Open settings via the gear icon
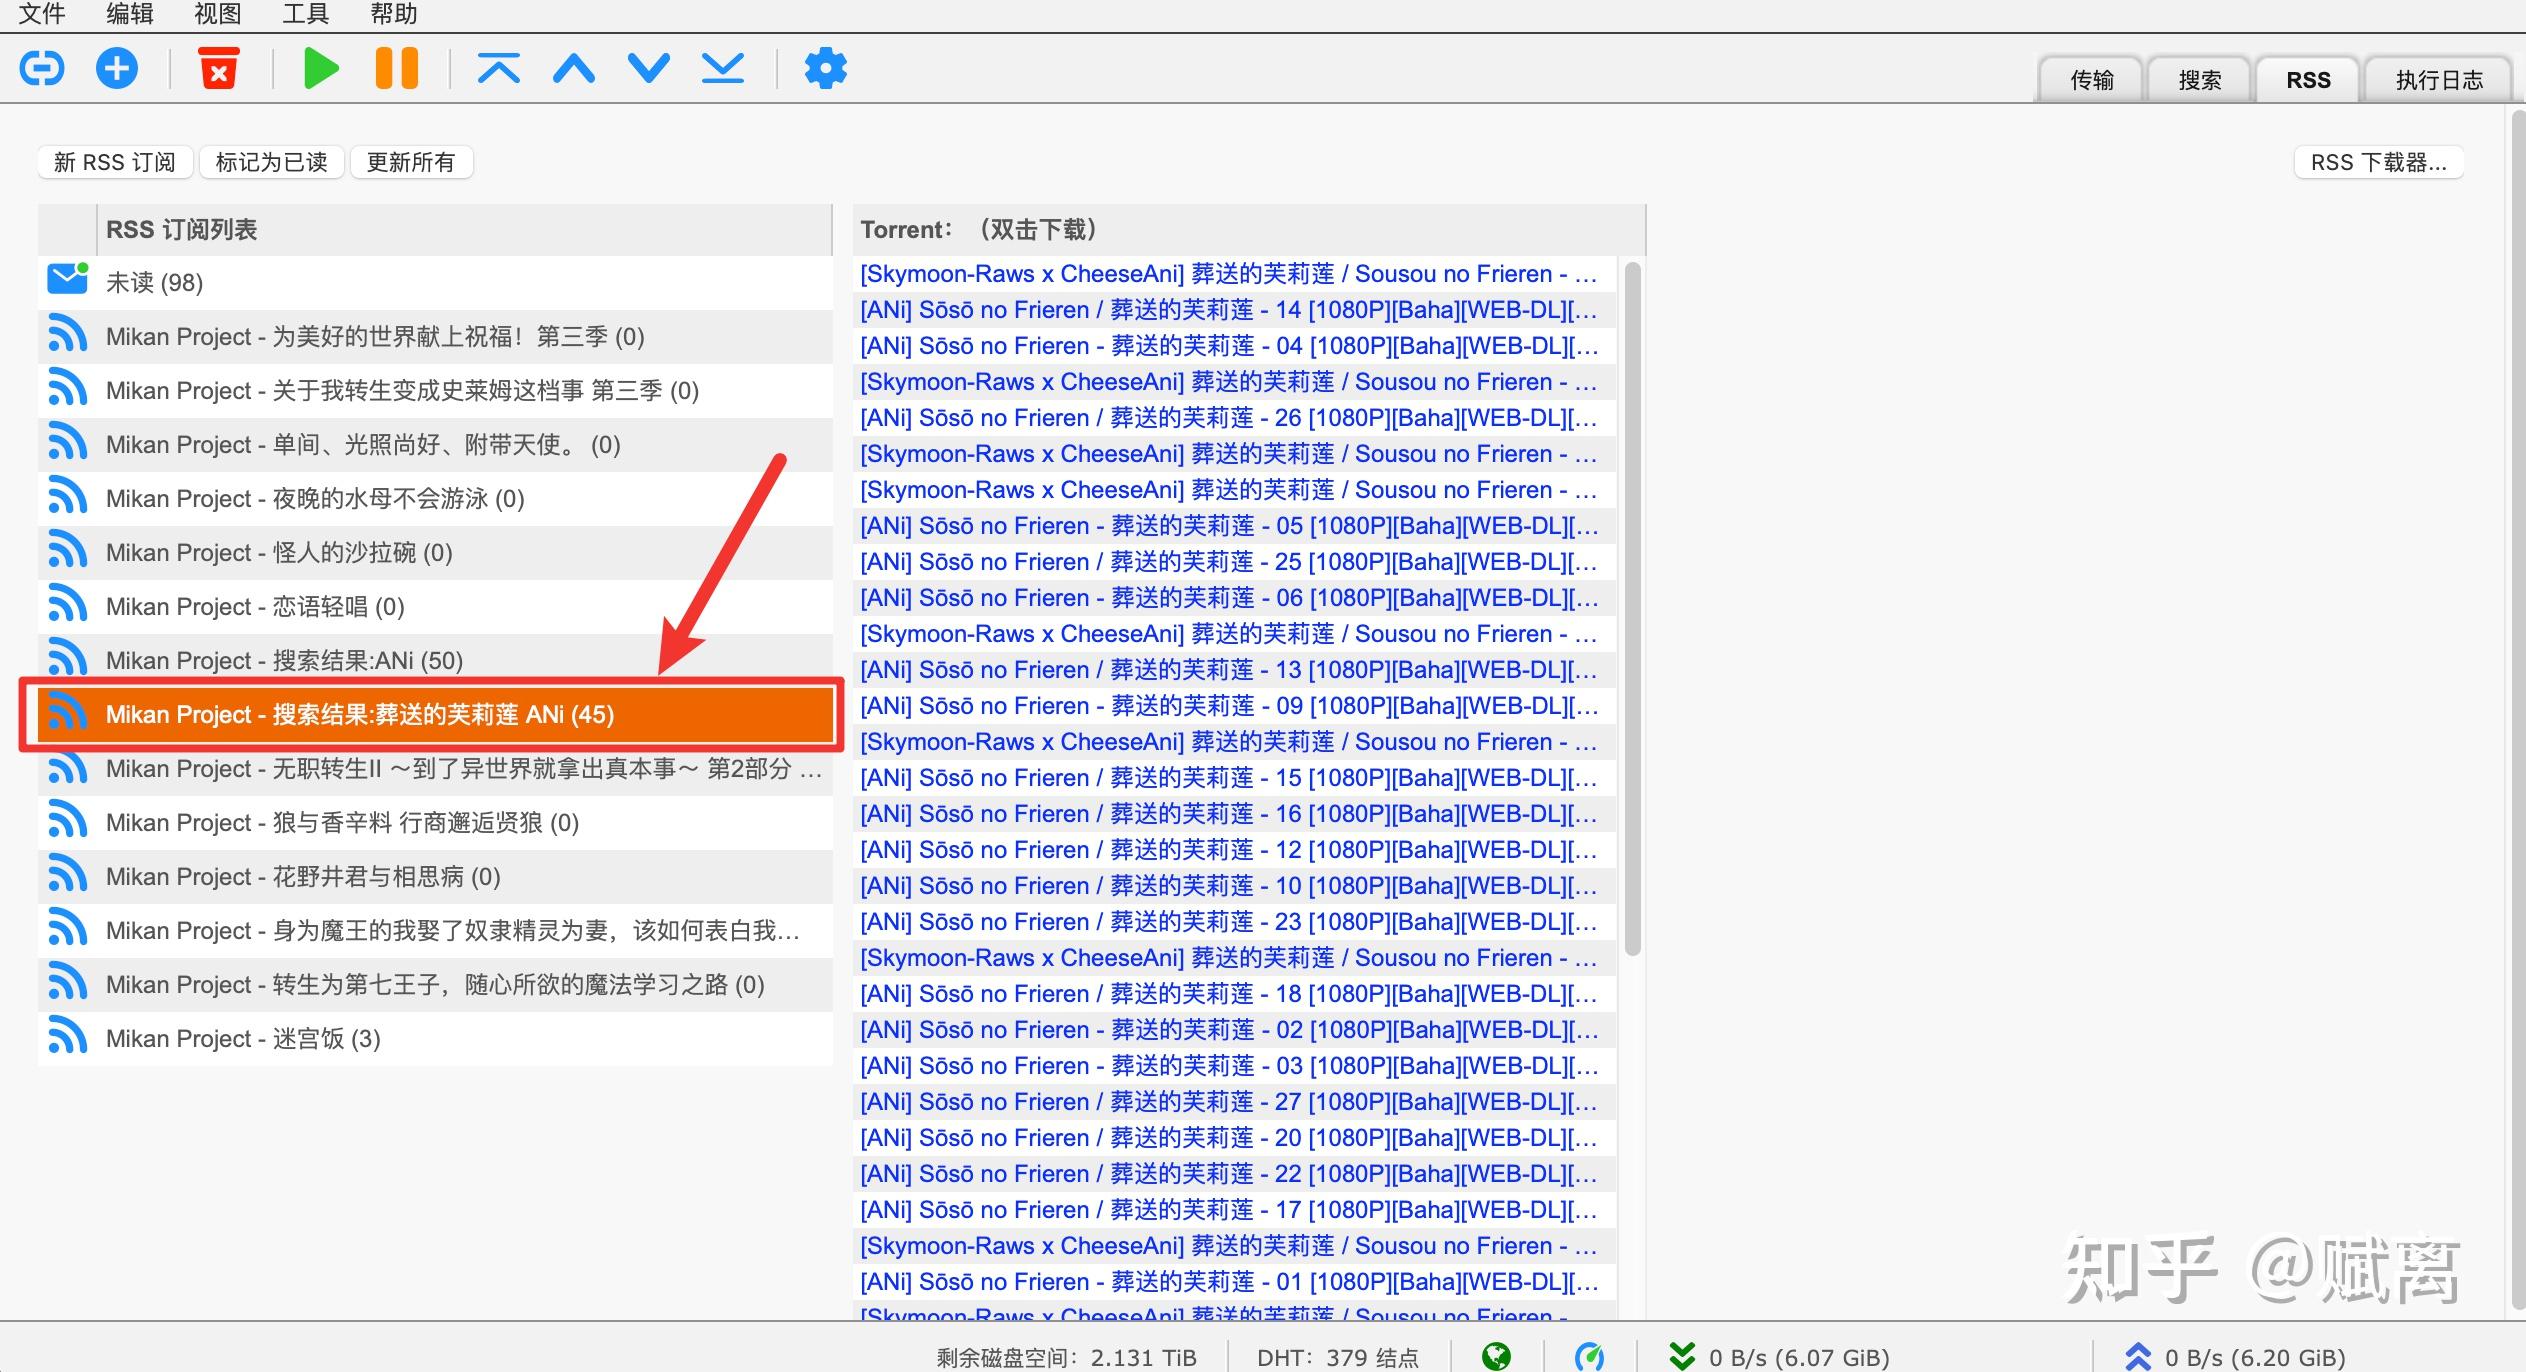 tap(824, 68)
